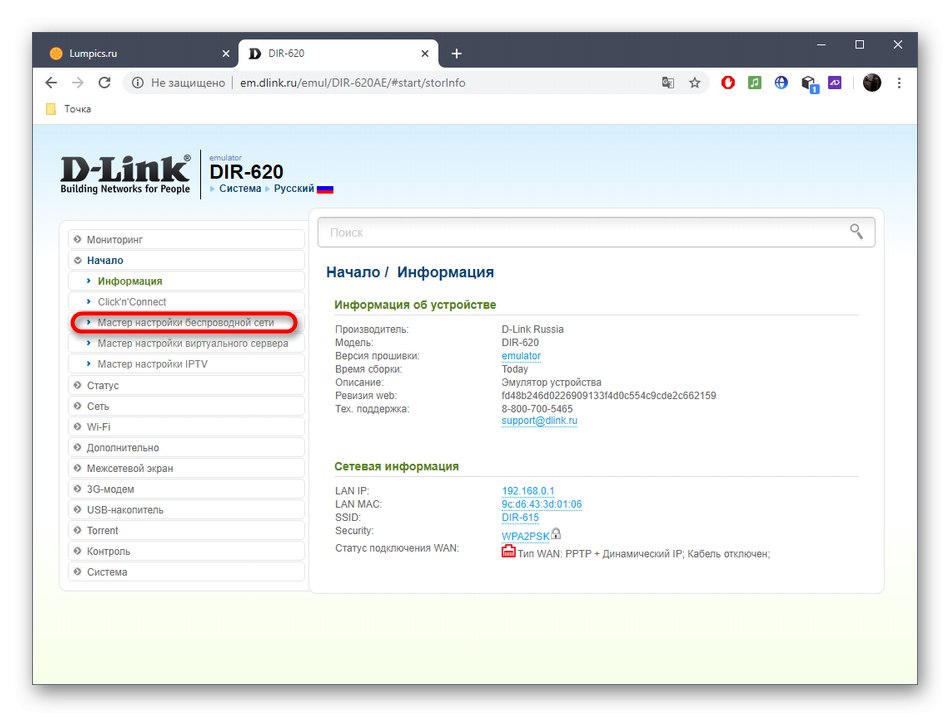Open the cube extension with blue badge
The width and height of the screenshot is (950, 717).
point(809,84)
